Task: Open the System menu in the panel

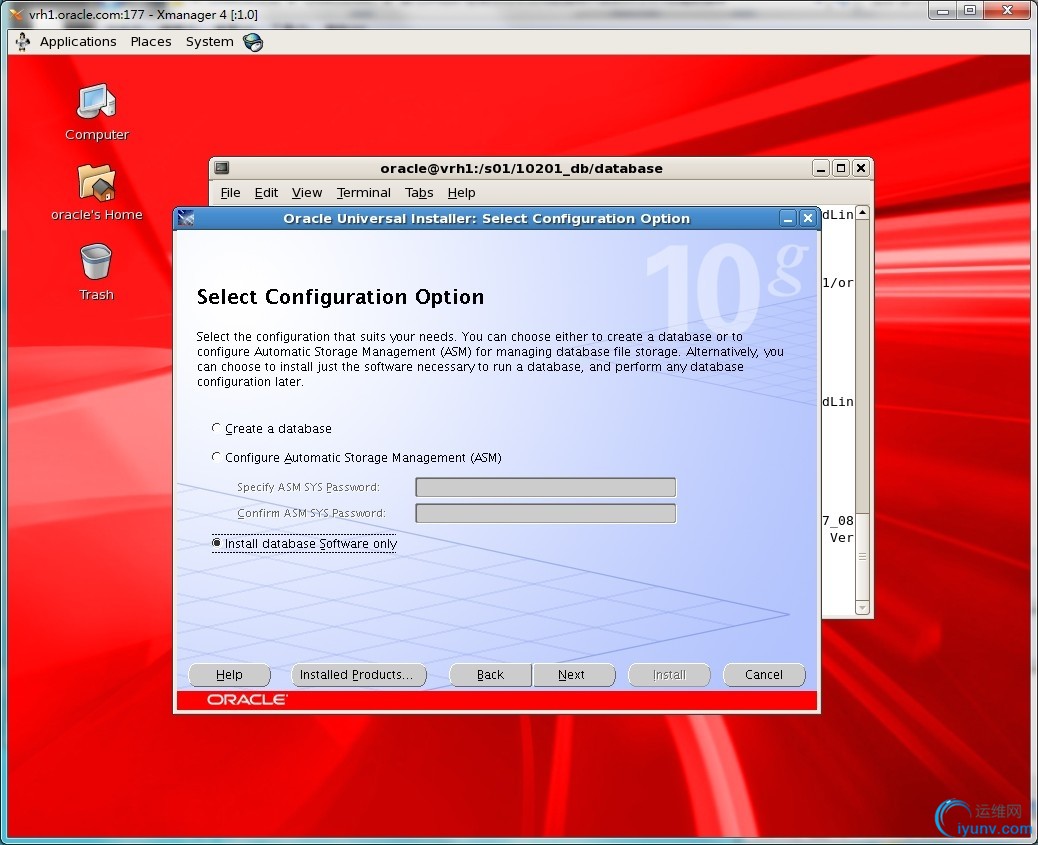Action: click(x=209, y=42)
